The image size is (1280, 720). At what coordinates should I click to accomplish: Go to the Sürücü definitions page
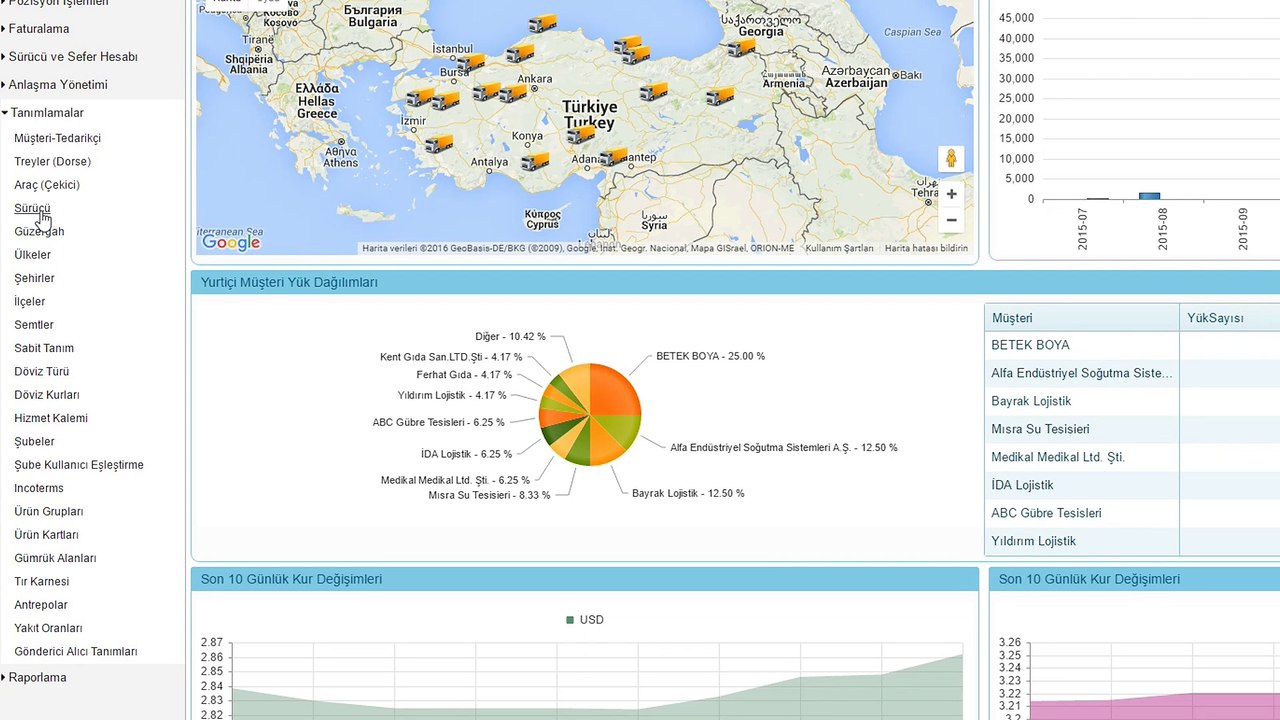click(32, 208)
